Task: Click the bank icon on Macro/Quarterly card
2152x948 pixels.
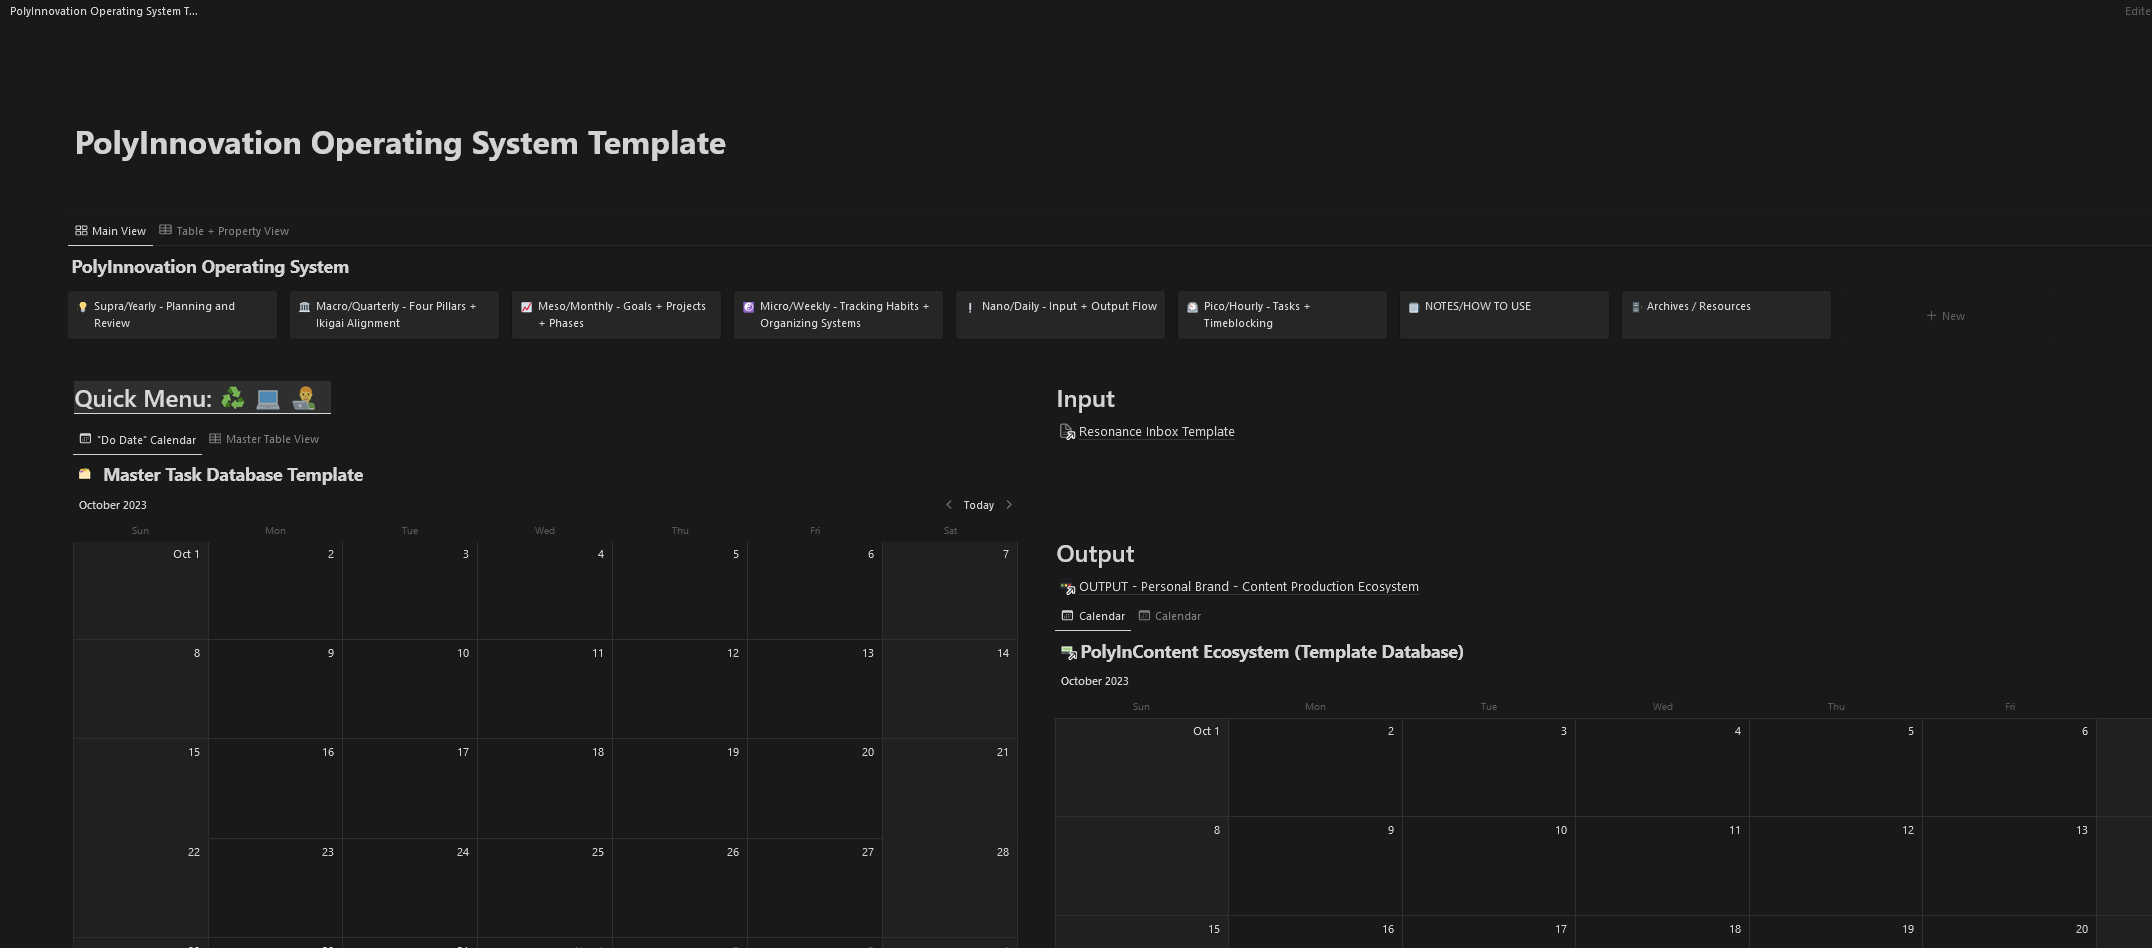Action: coord(305,307)
